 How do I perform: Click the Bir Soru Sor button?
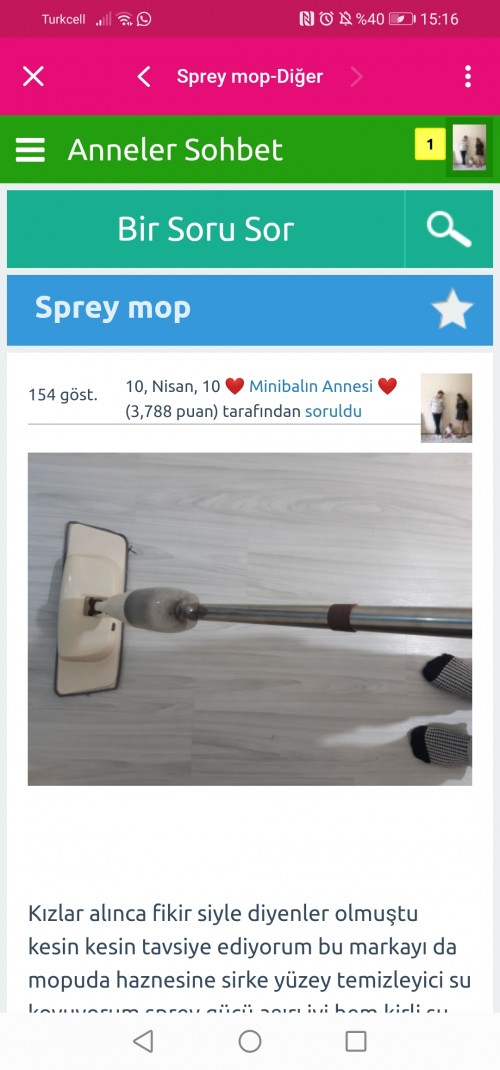tap(205, 229)
